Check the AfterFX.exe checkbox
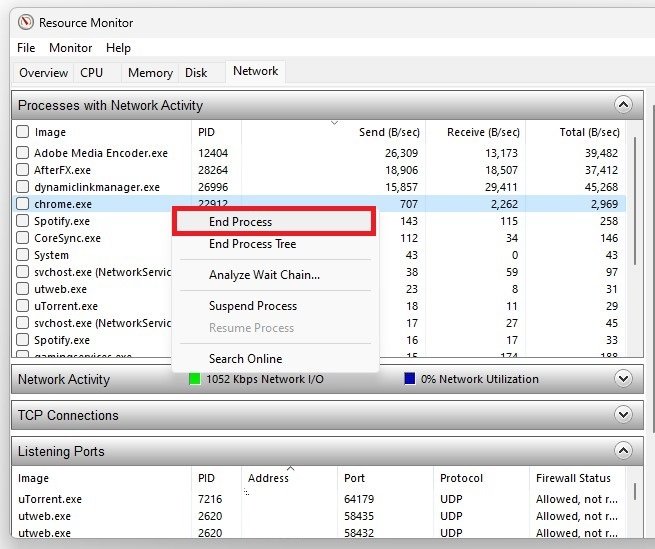The width and height of the screenshot is (655, 549). click(x=23, y=170)
